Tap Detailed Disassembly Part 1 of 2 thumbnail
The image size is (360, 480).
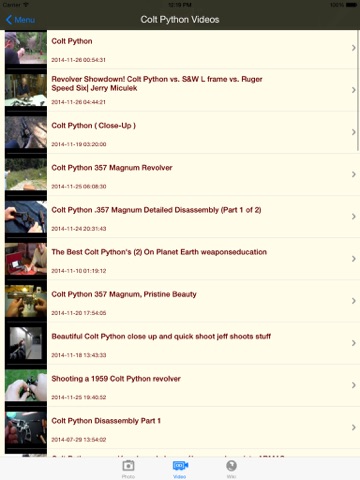[x=26, y=216]
